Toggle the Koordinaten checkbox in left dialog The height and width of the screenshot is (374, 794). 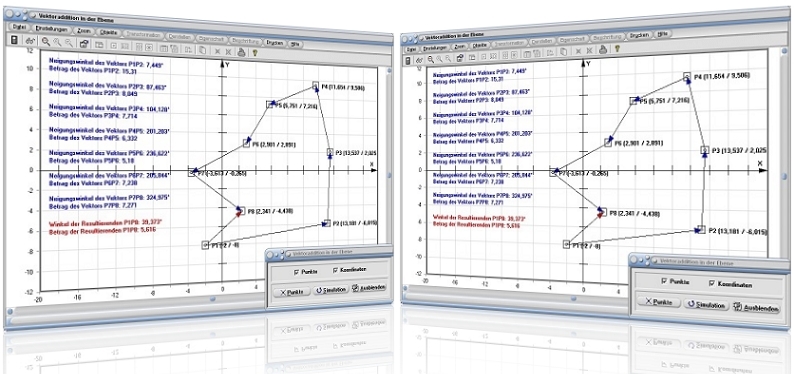pyautogui.click(x=335, y=270)
